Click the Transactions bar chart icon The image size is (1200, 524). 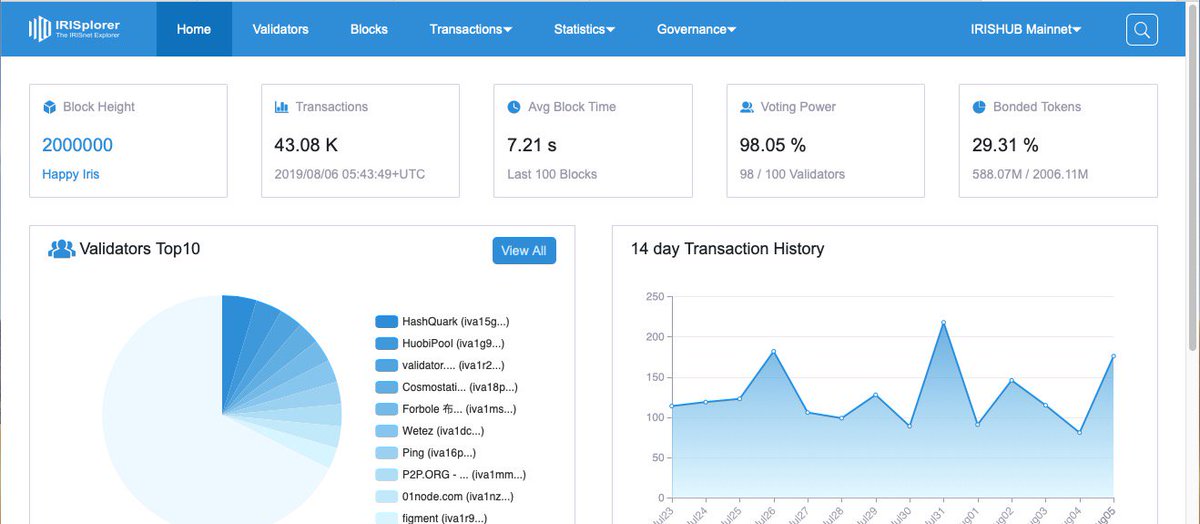pos(281,107)
